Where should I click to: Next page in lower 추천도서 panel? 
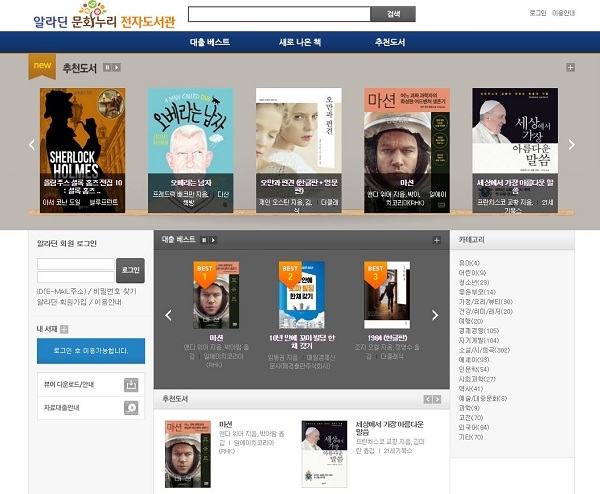point(437,399)
